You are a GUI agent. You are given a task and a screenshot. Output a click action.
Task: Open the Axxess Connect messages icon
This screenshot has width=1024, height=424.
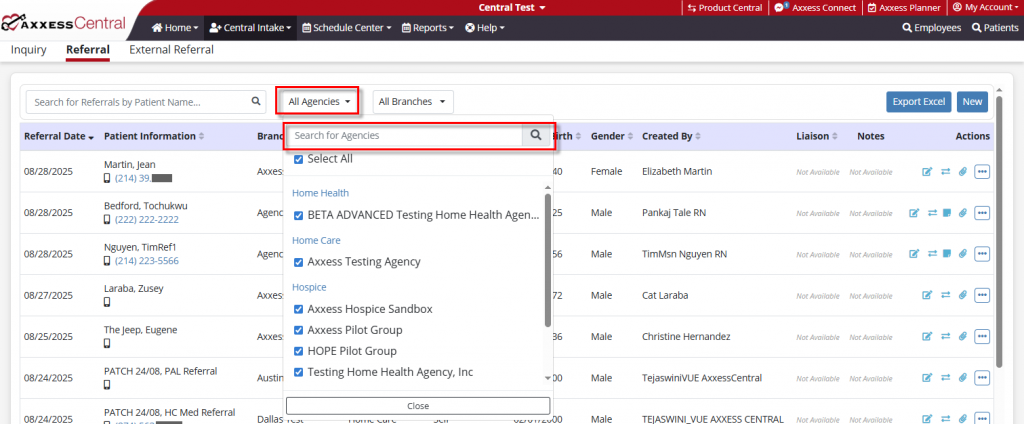click(x=779, y=8)
